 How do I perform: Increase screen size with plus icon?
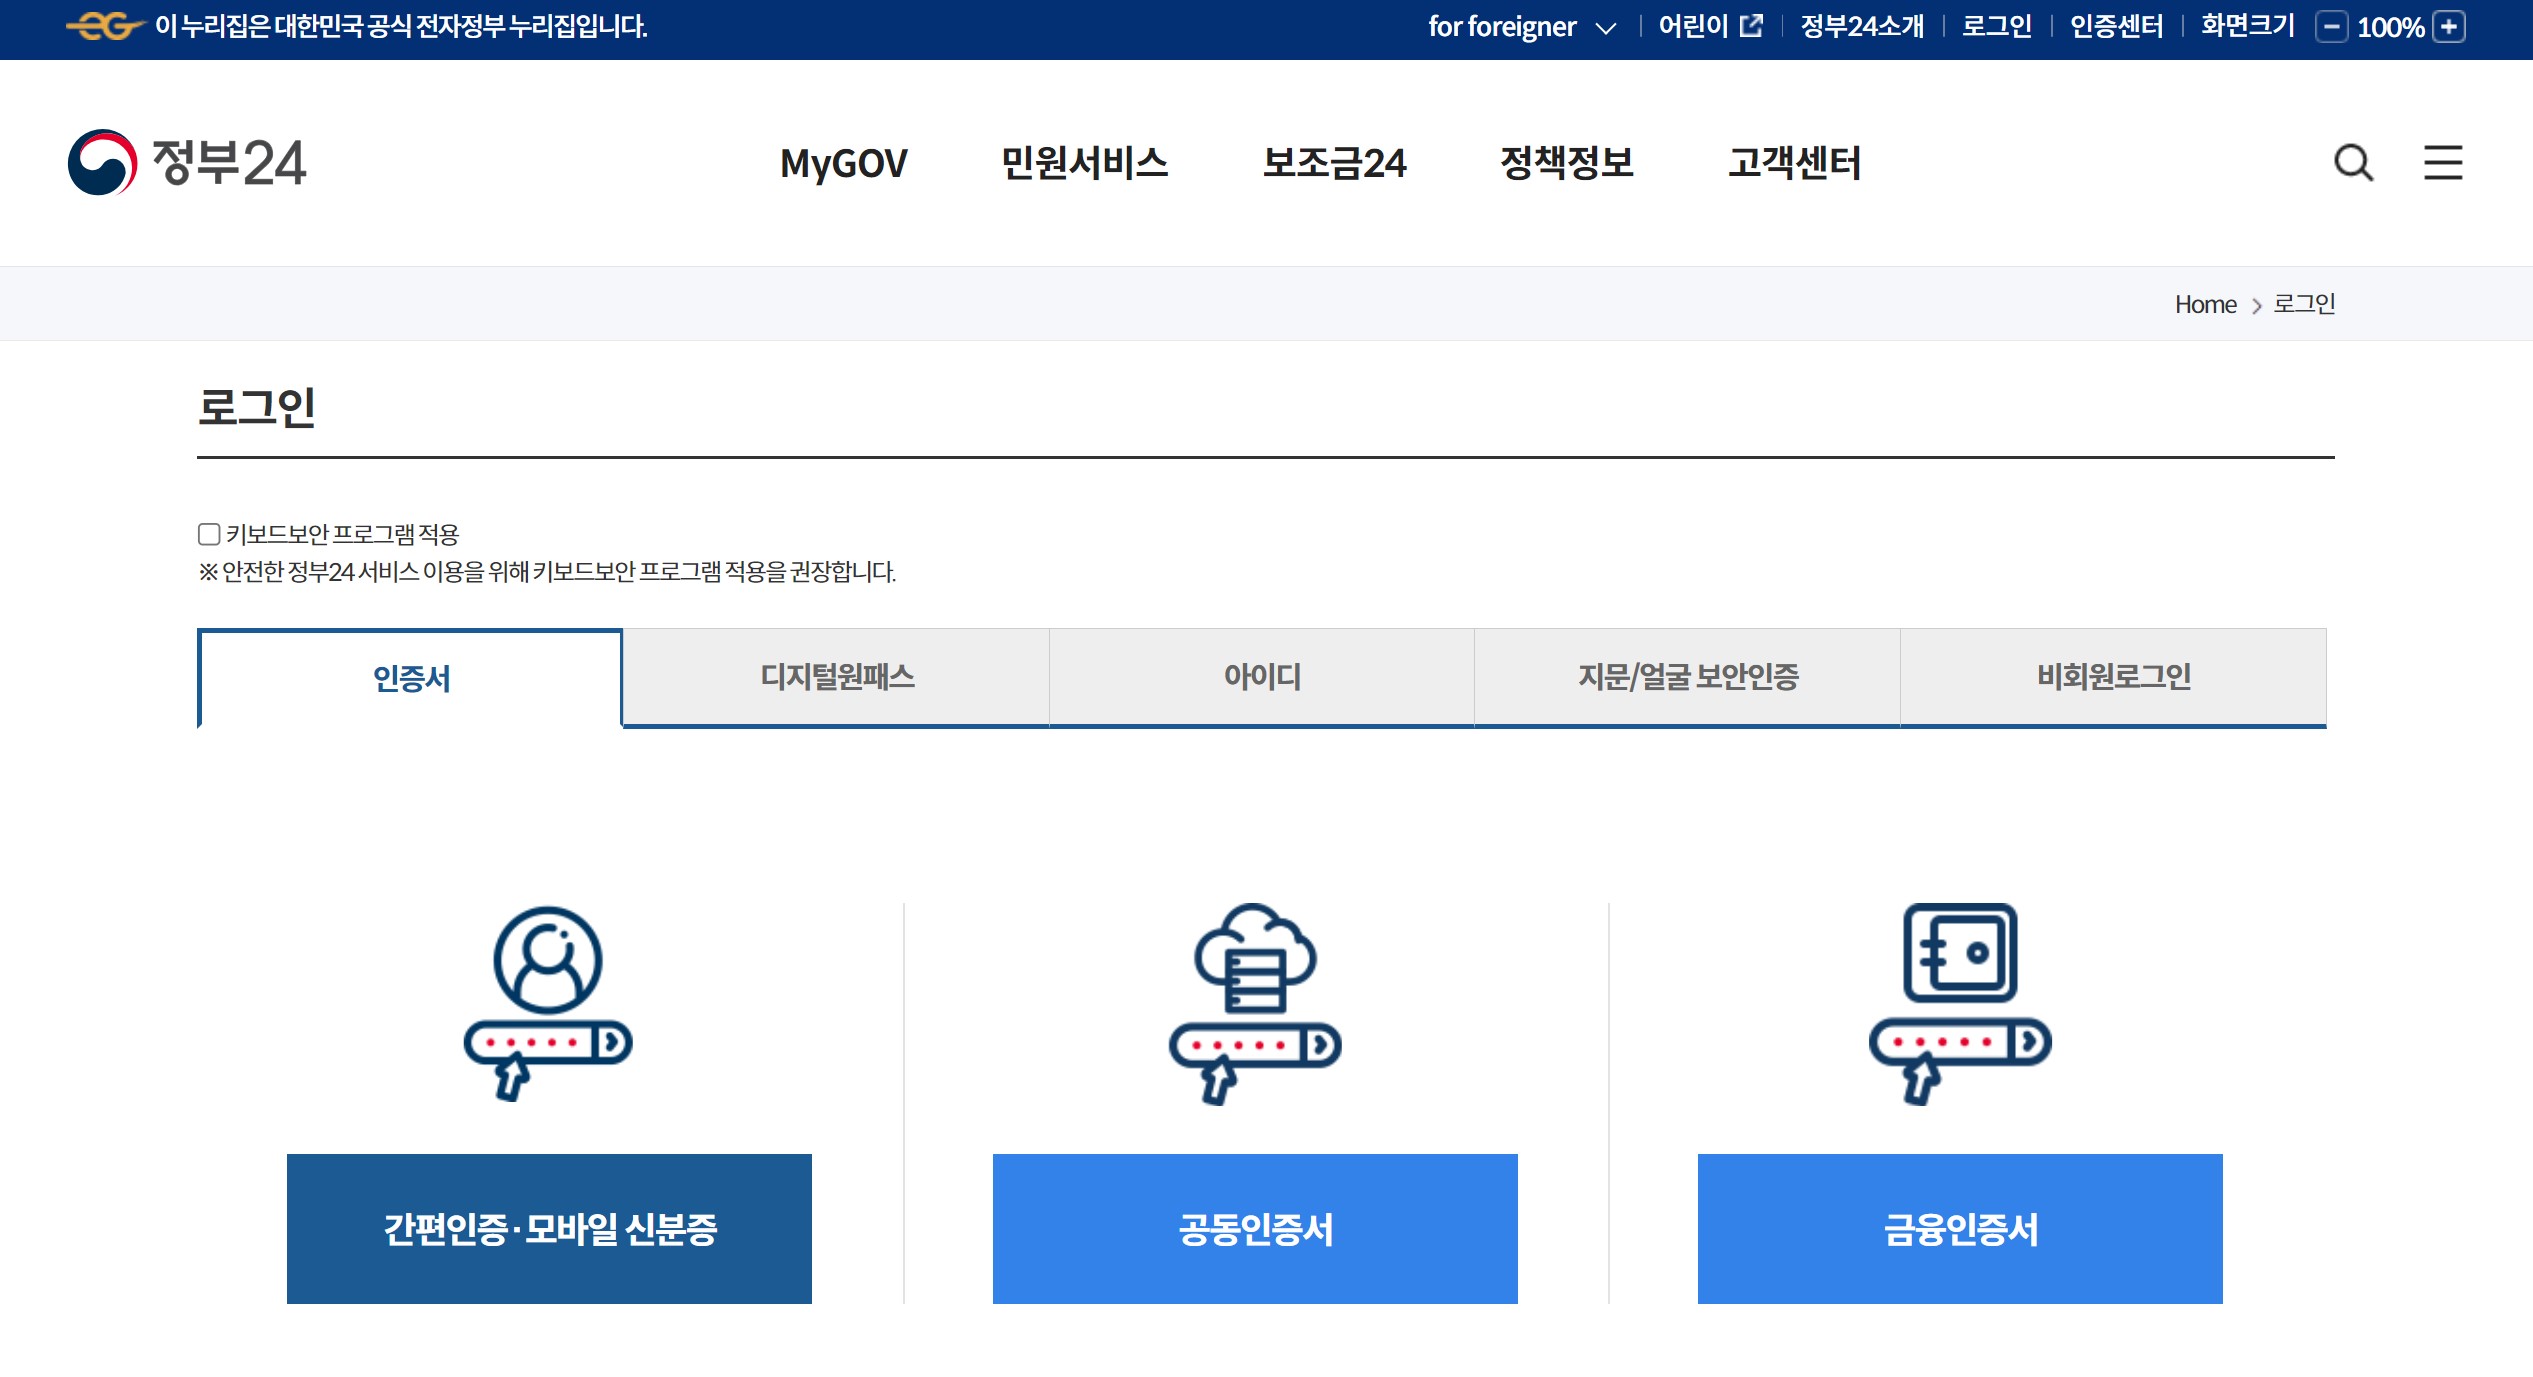point(2449,27)
